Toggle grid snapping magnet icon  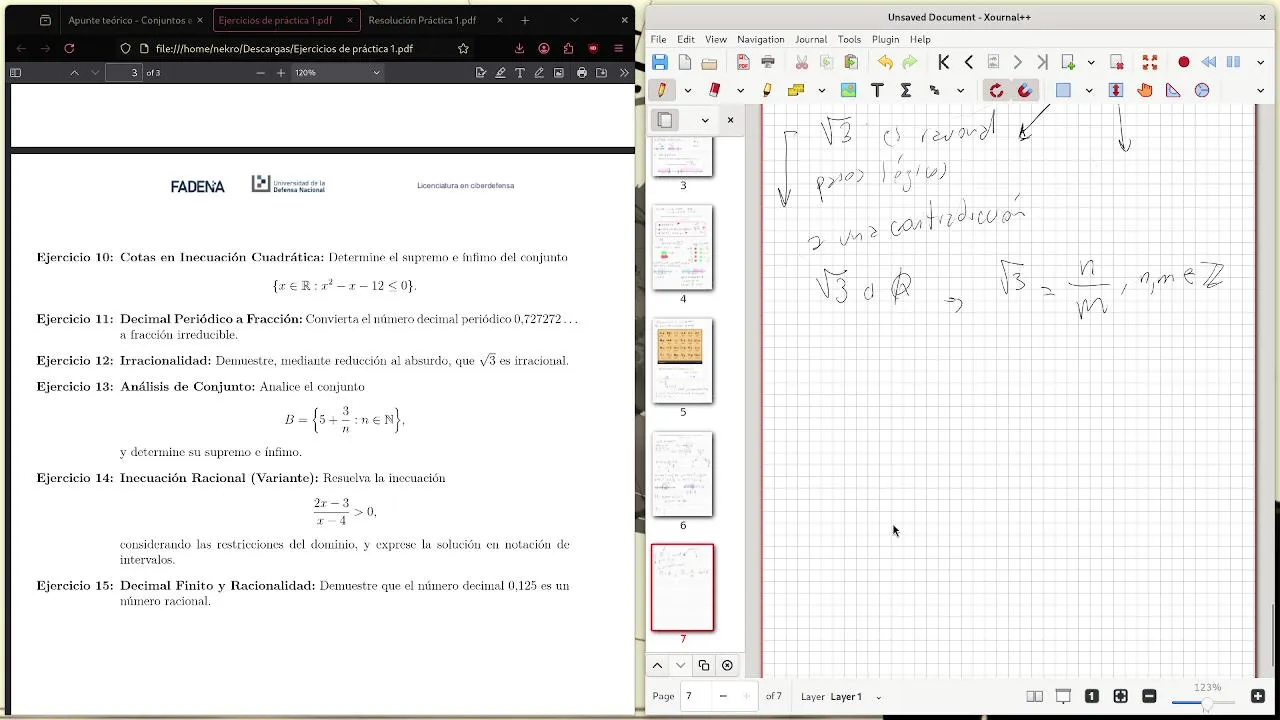[x=1025, y=90]
